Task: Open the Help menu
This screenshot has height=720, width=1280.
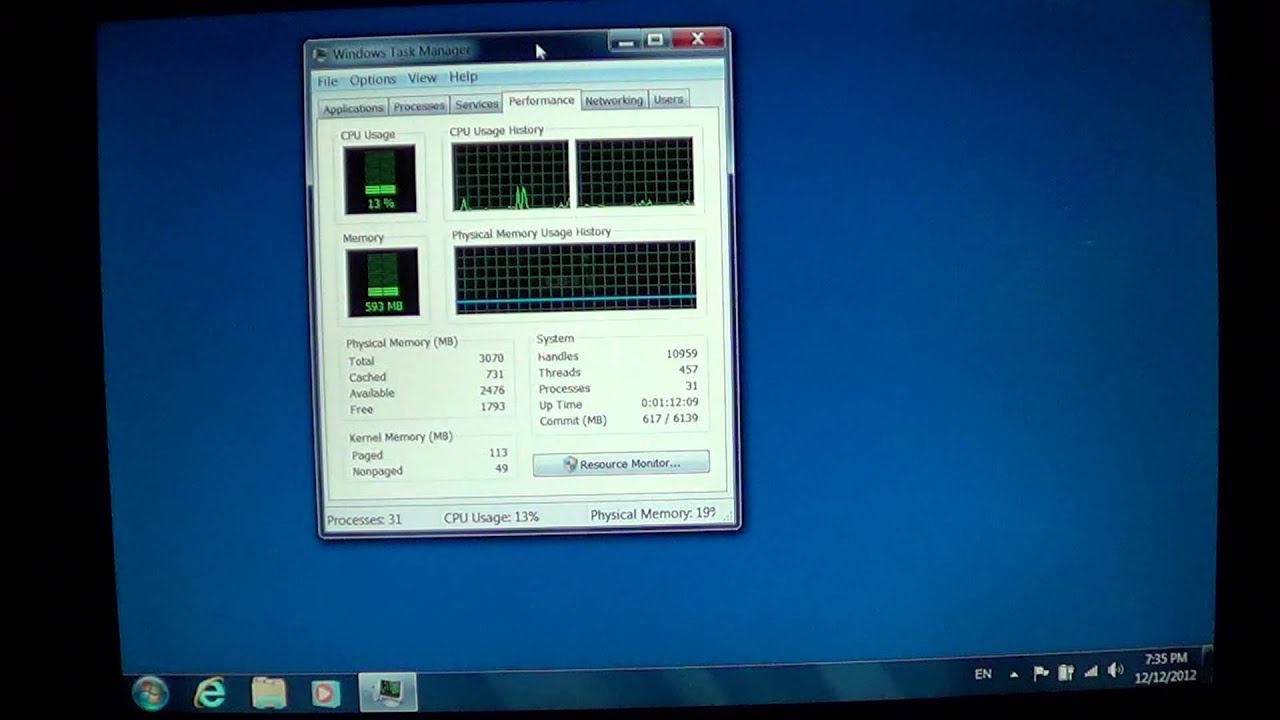Action: point(463,77)
